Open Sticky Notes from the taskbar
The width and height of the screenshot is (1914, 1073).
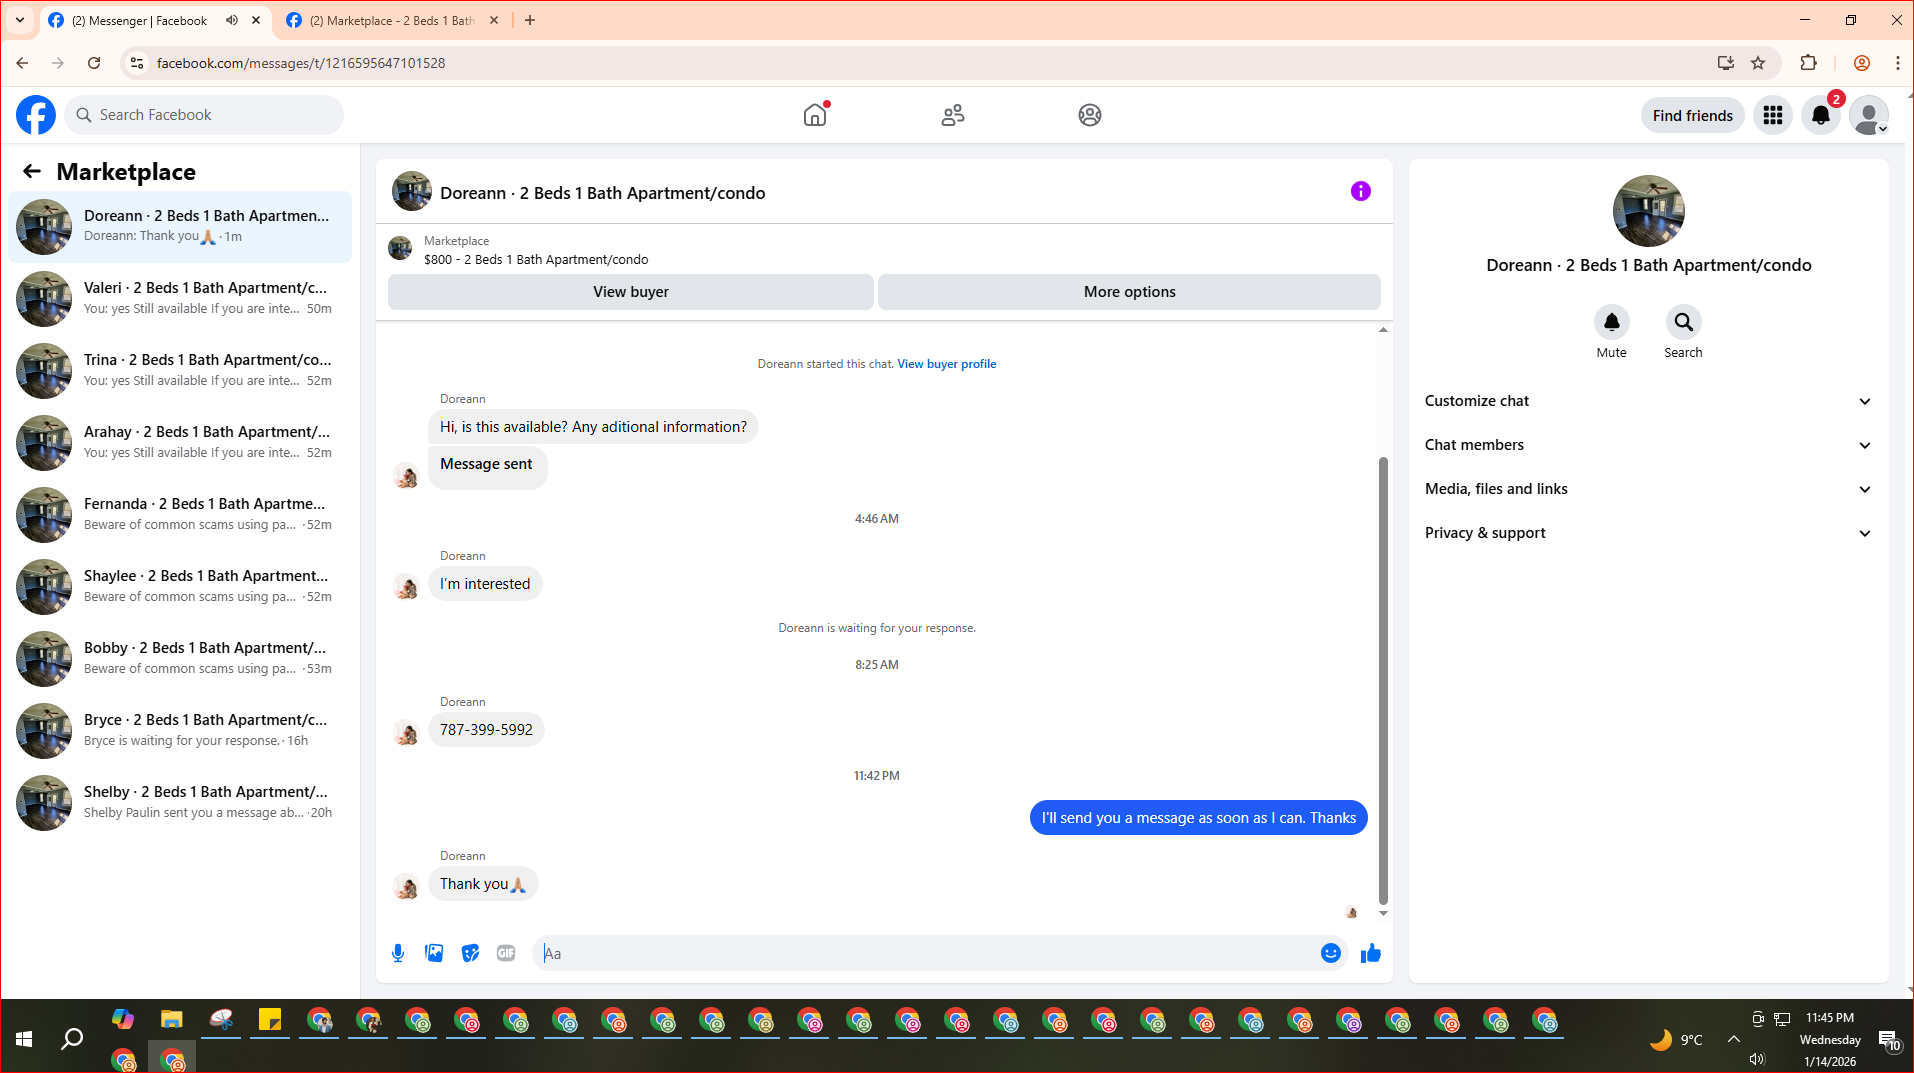(x=270, y=1020)
